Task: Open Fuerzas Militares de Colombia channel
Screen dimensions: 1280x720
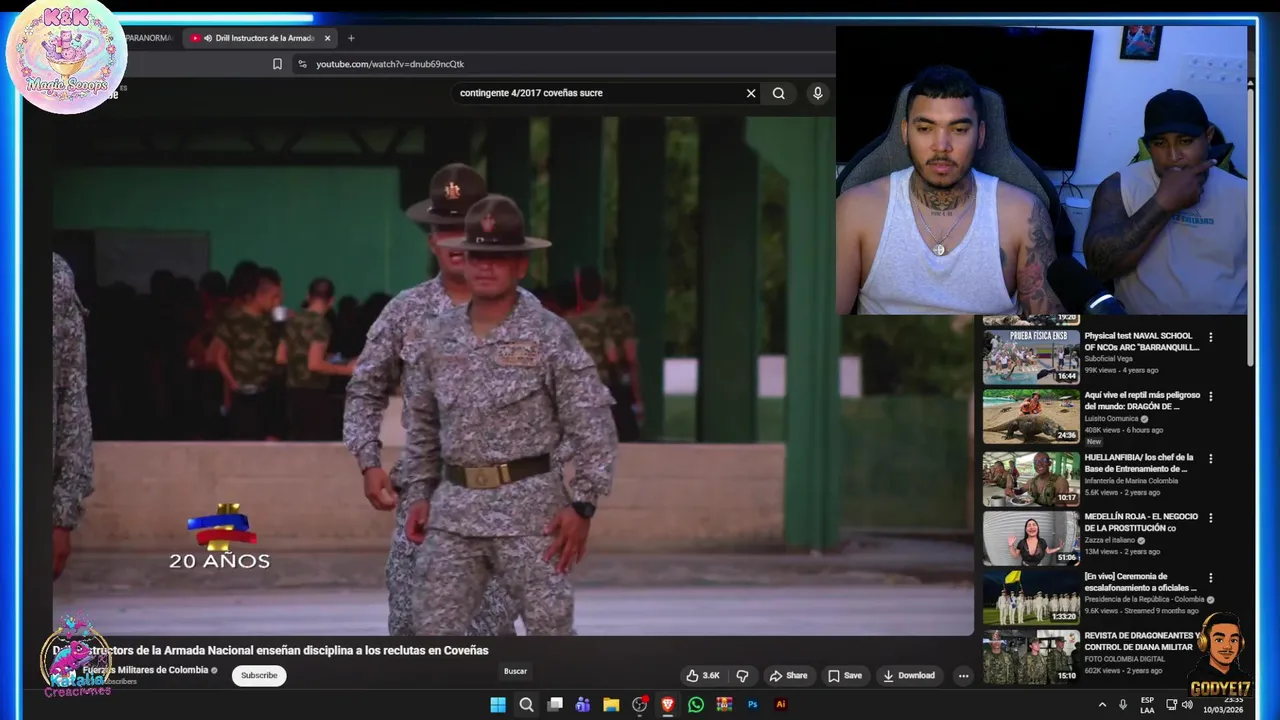Action: [146, 670]
